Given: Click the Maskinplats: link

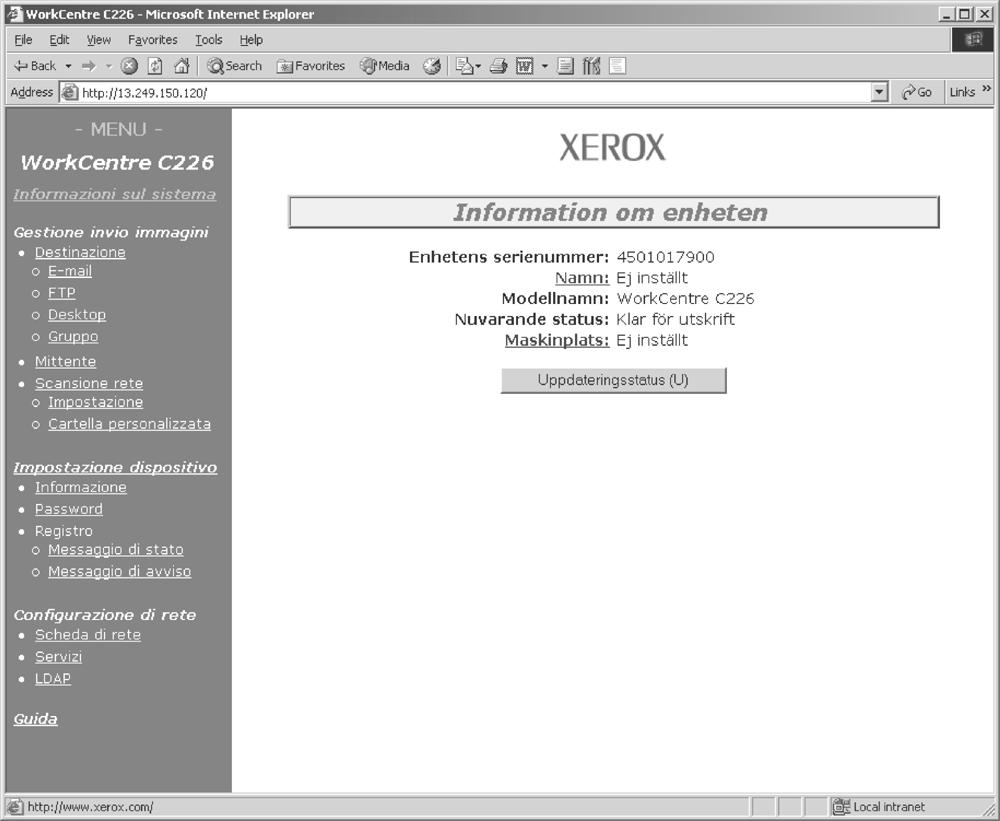Looking at the screenshot, I should 557,341.
